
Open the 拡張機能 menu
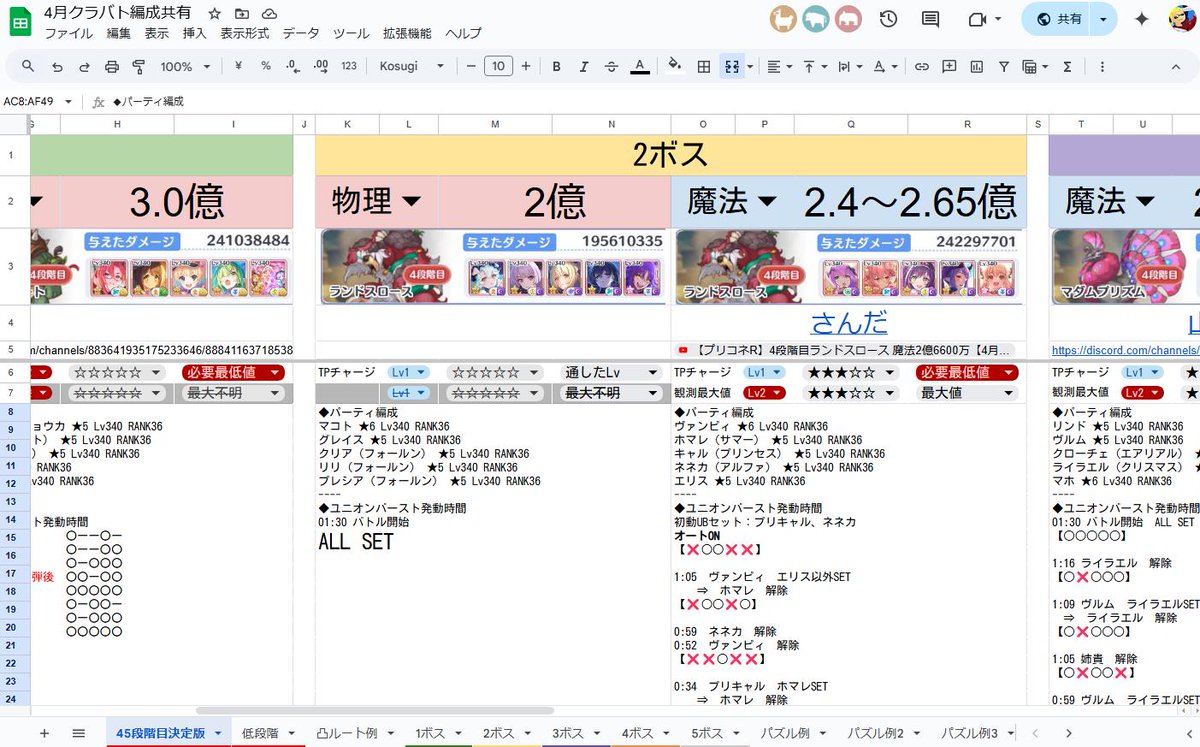click(407, 33)
